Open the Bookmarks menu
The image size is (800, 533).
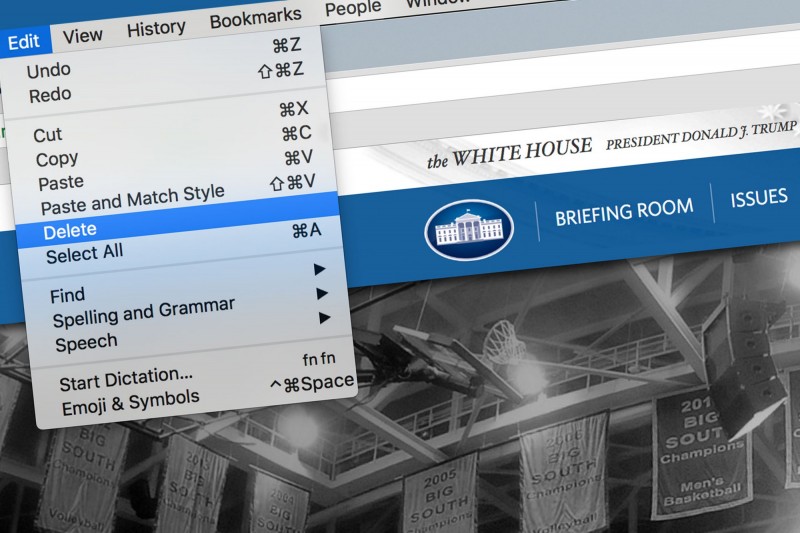point(256,18)
